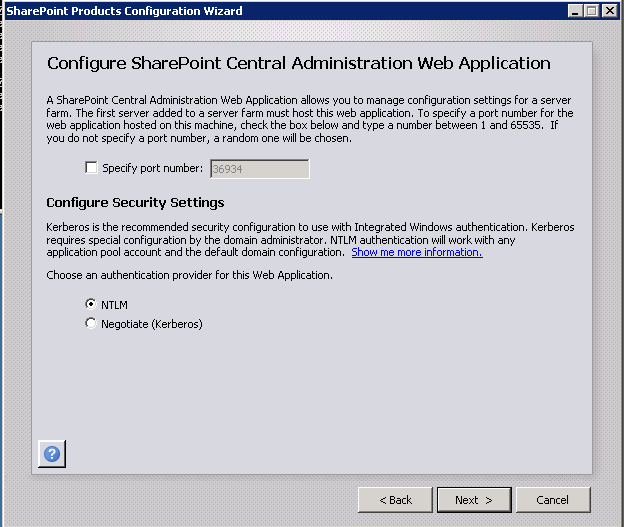Select the NTLM radio button
The width and height of the screenshot is (624, 527).
tap(91, 304)
